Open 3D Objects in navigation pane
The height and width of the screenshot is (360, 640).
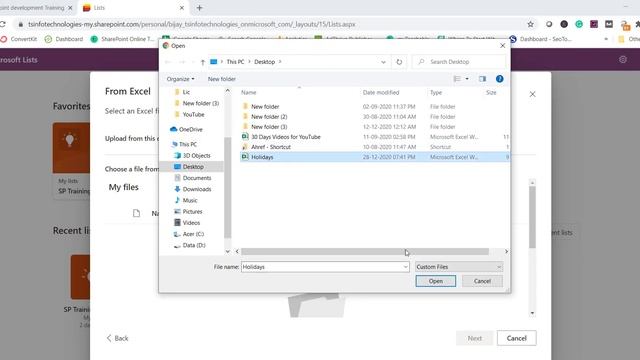tap(192, 156)
